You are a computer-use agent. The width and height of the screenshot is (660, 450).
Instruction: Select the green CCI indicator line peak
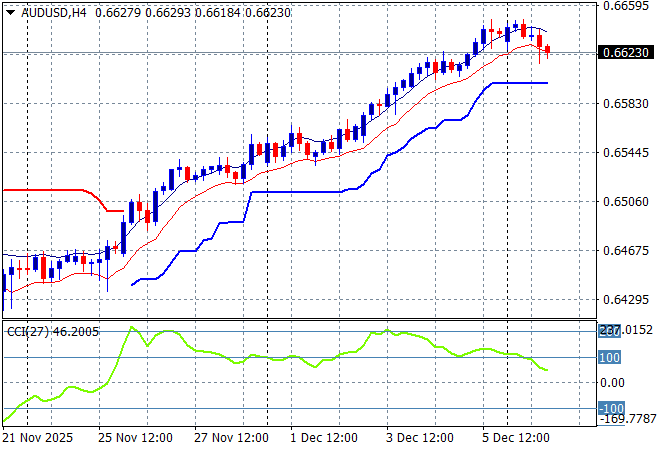pyautogui.click(x=130, y=327)
